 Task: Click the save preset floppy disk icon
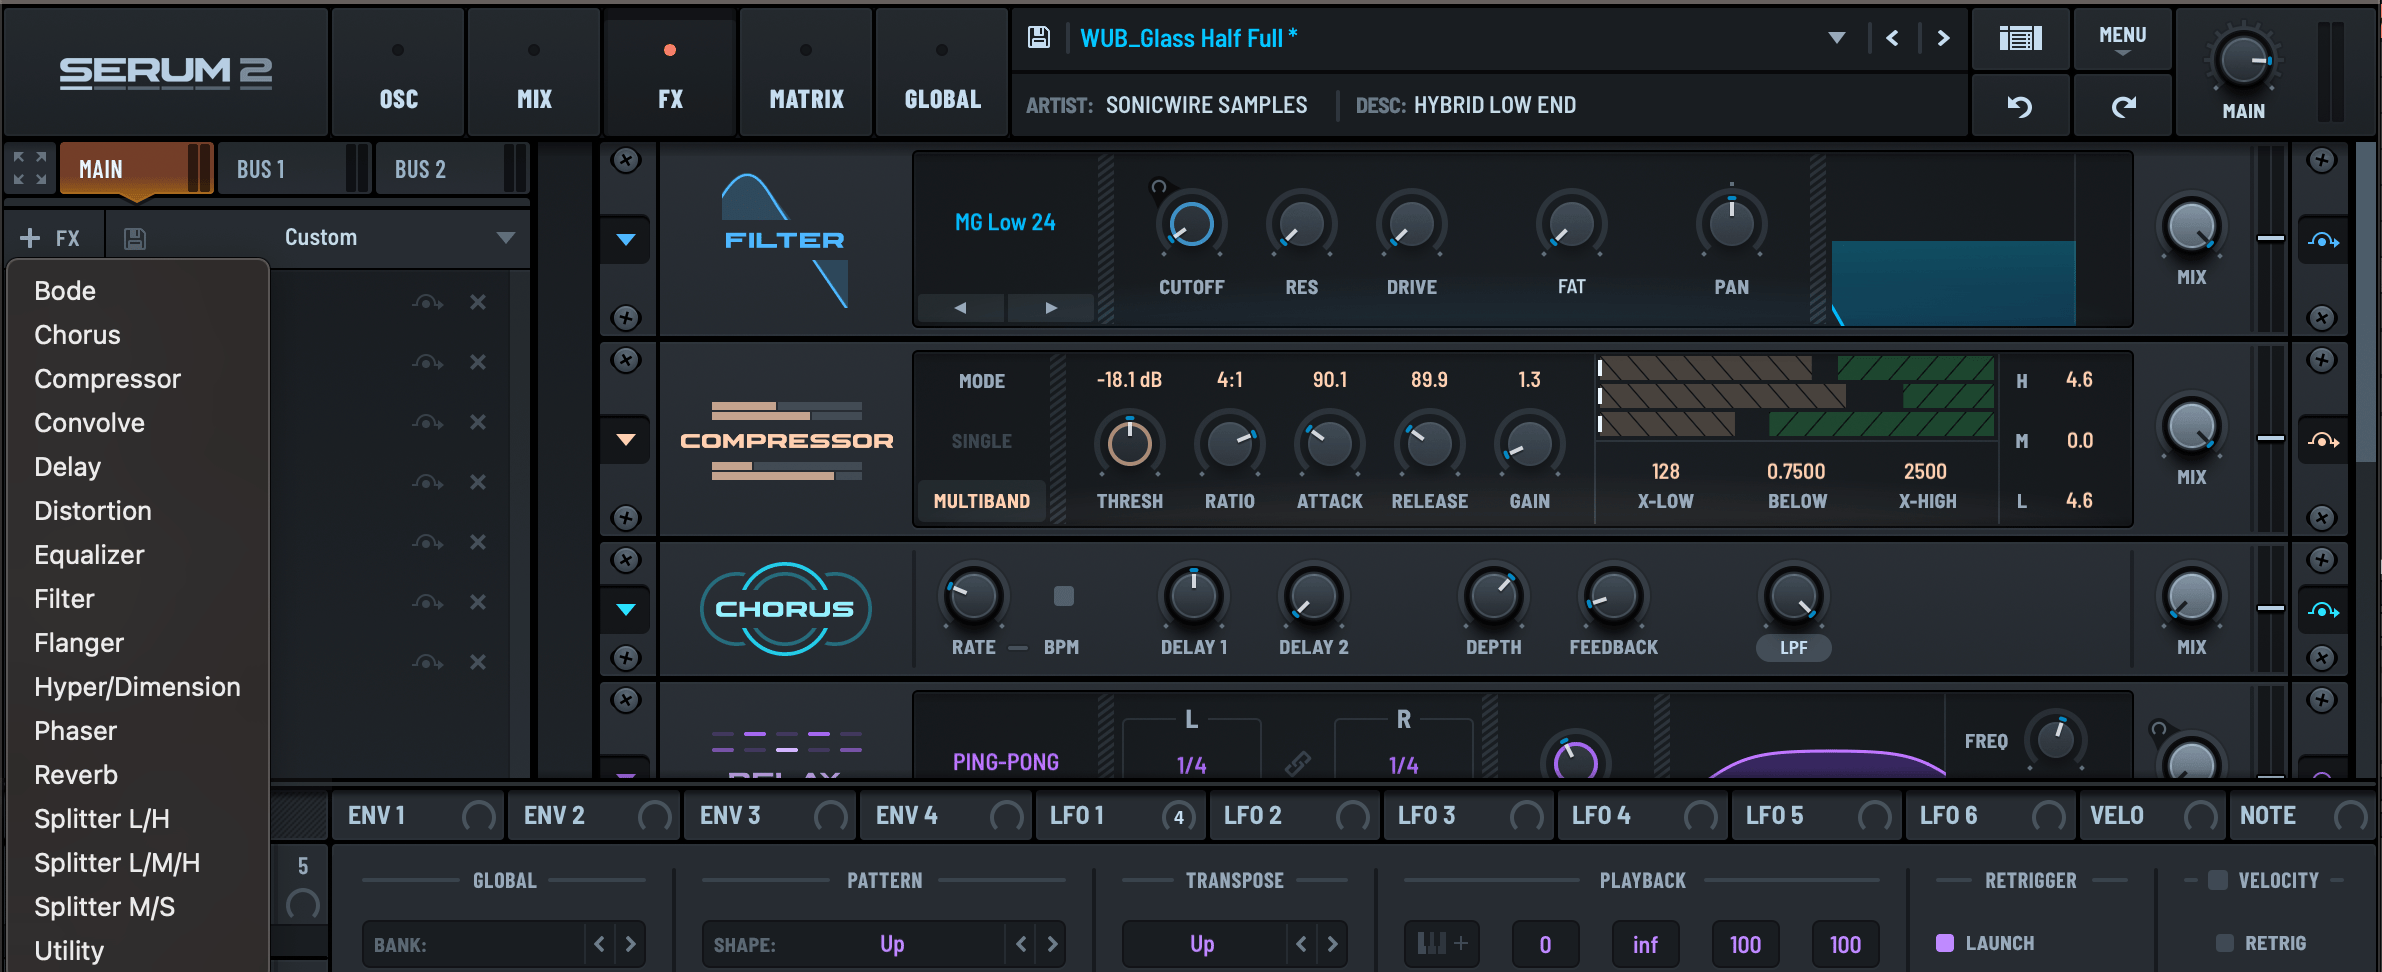tap(1039, 38)
